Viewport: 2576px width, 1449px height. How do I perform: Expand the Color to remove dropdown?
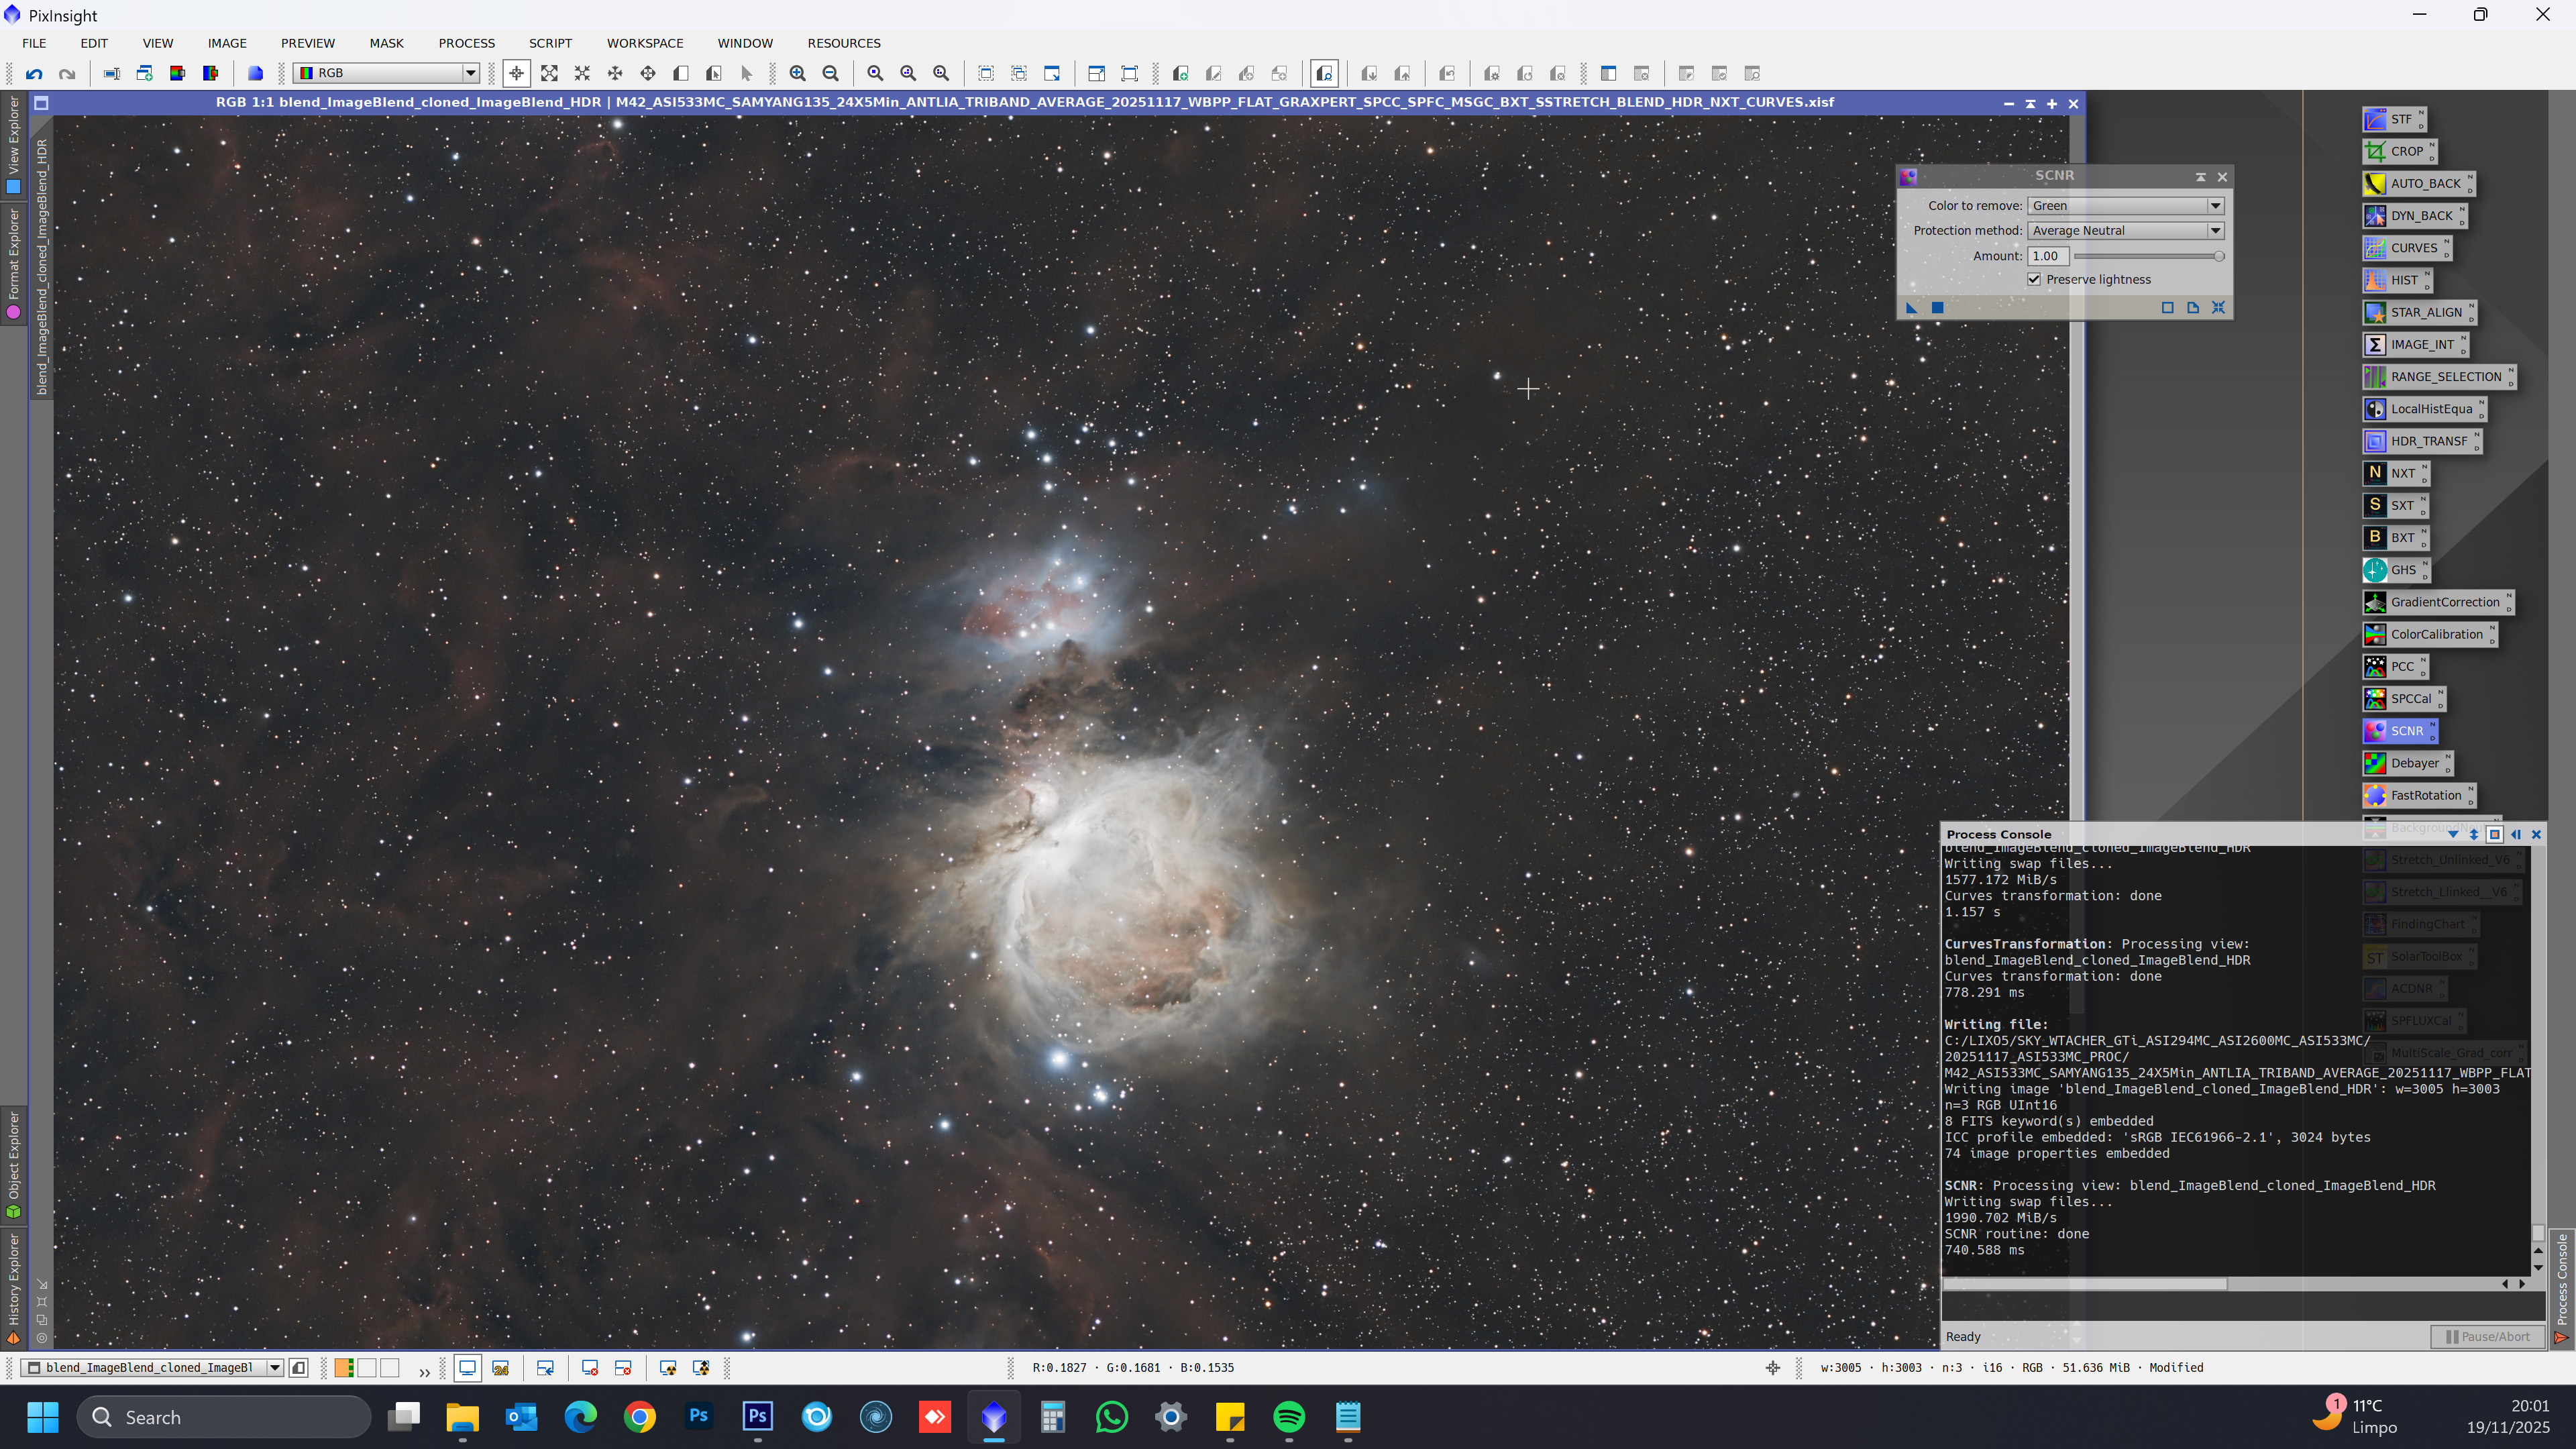(x=2215, y=206)
